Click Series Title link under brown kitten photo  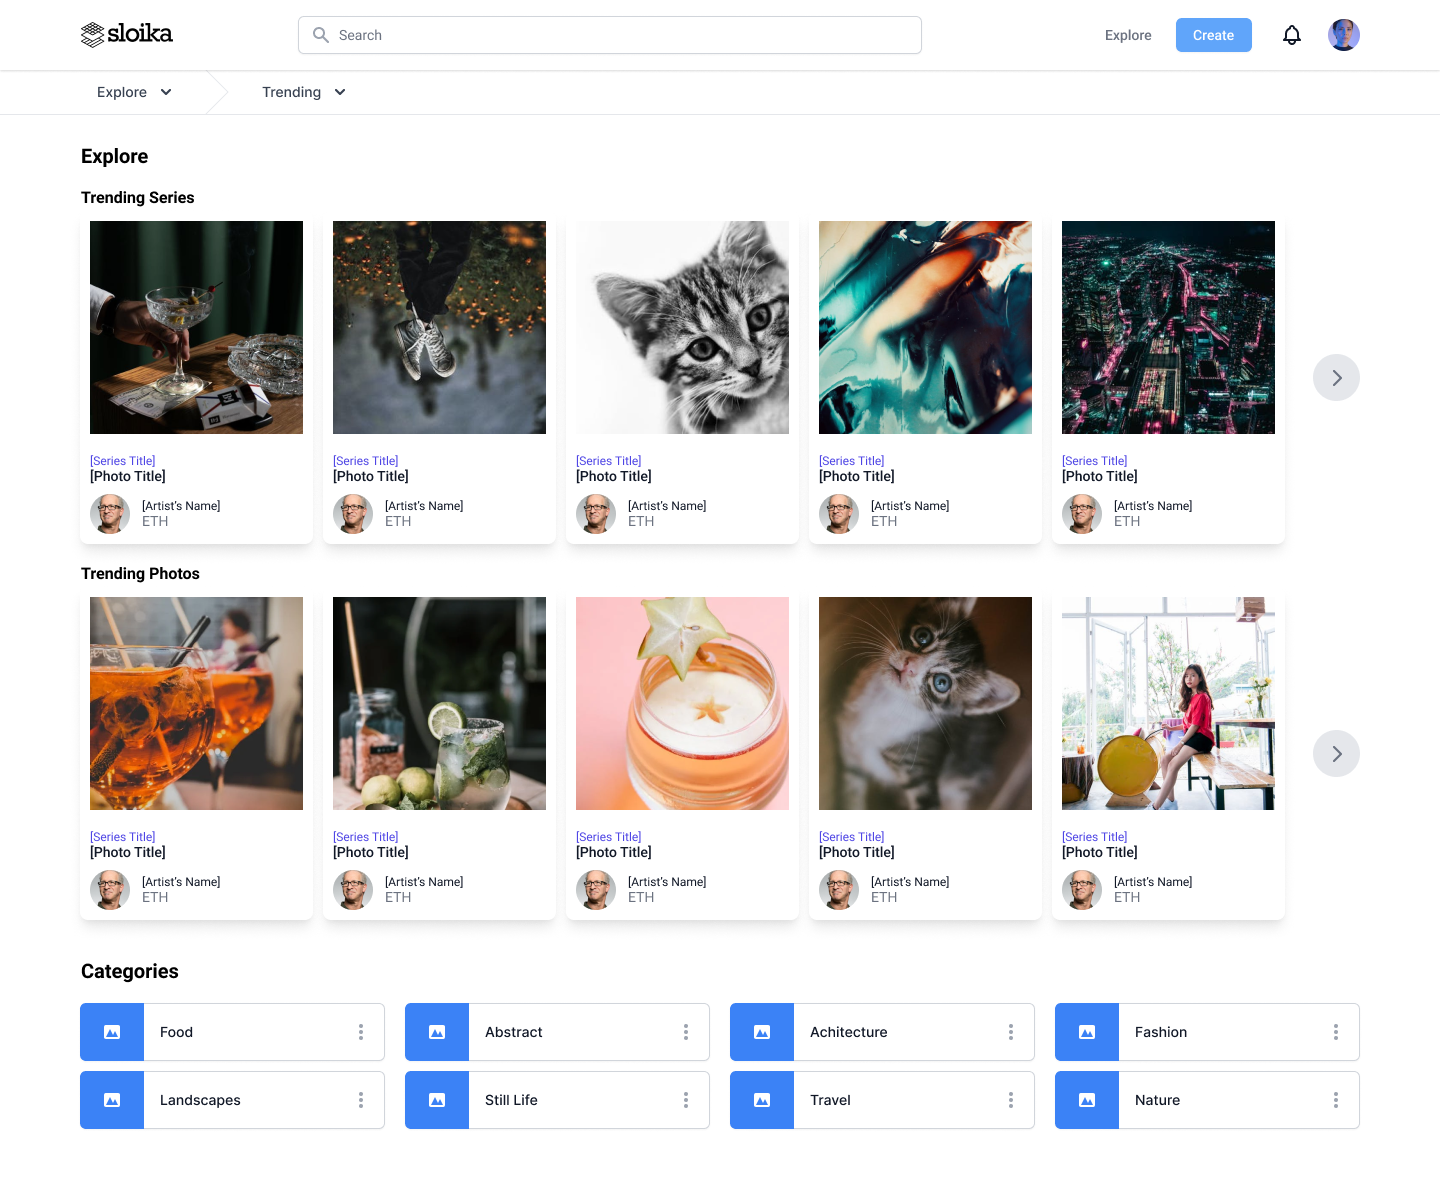click(x=852, y=837)
